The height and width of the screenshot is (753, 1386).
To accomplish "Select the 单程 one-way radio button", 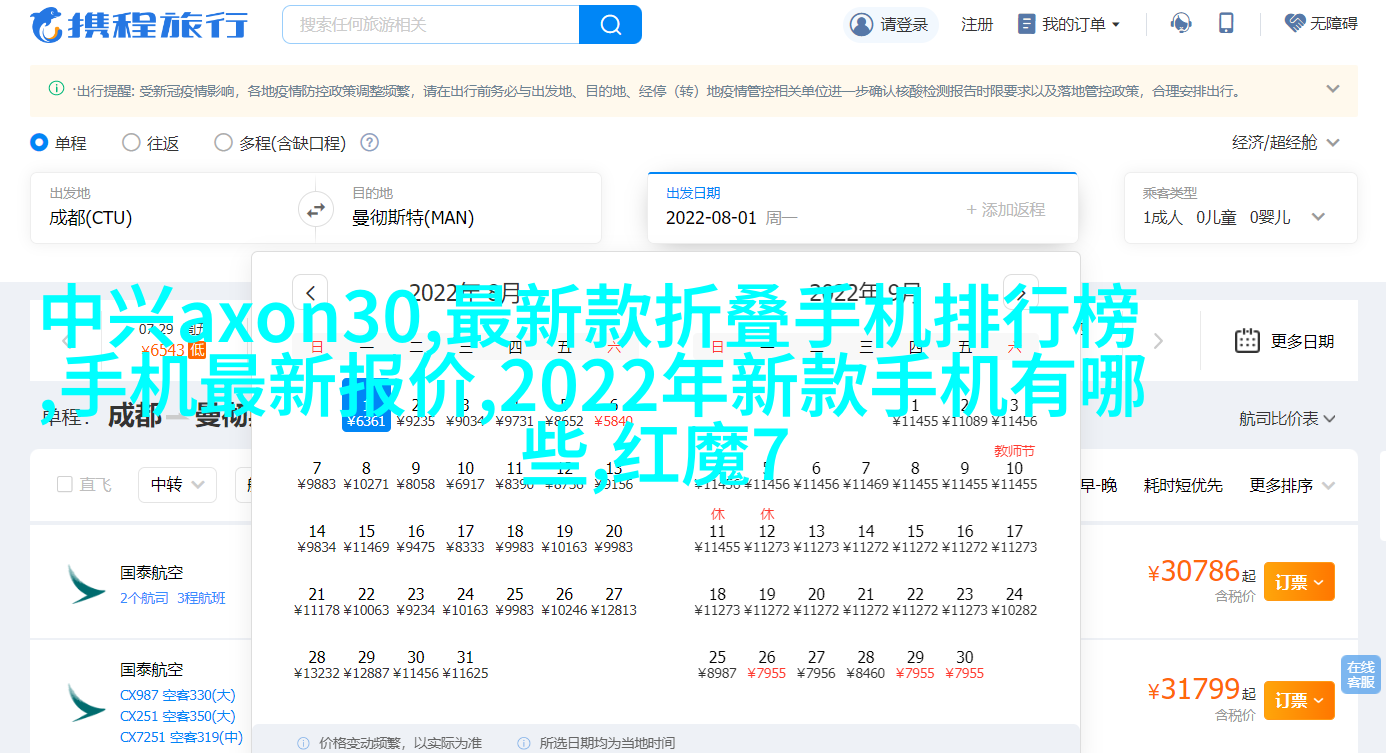I will 40,143.
